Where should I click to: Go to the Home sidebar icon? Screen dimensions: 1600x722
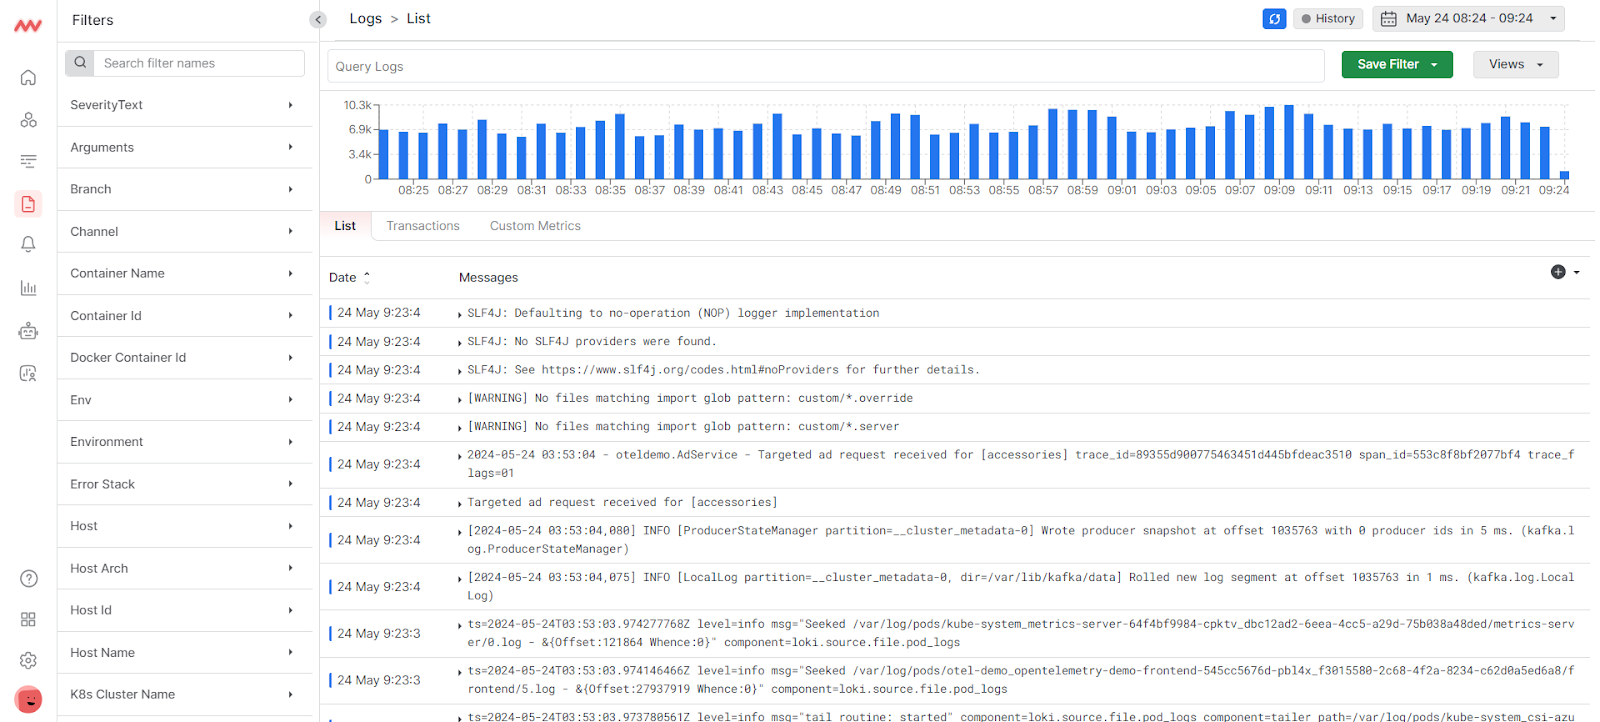[28, 77]
